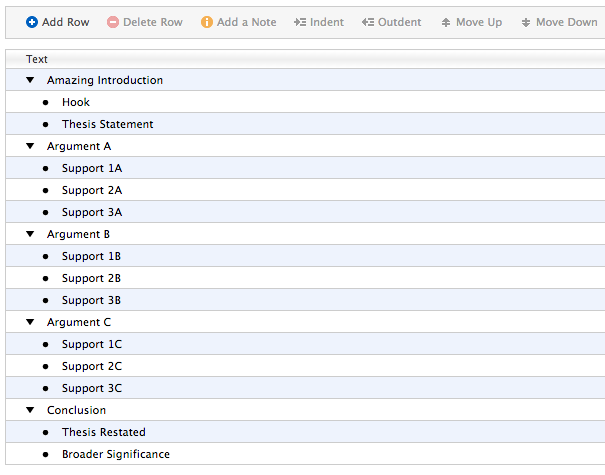Collapse the Argument A section
Screen dimensions: 605x475
(30, 146)
